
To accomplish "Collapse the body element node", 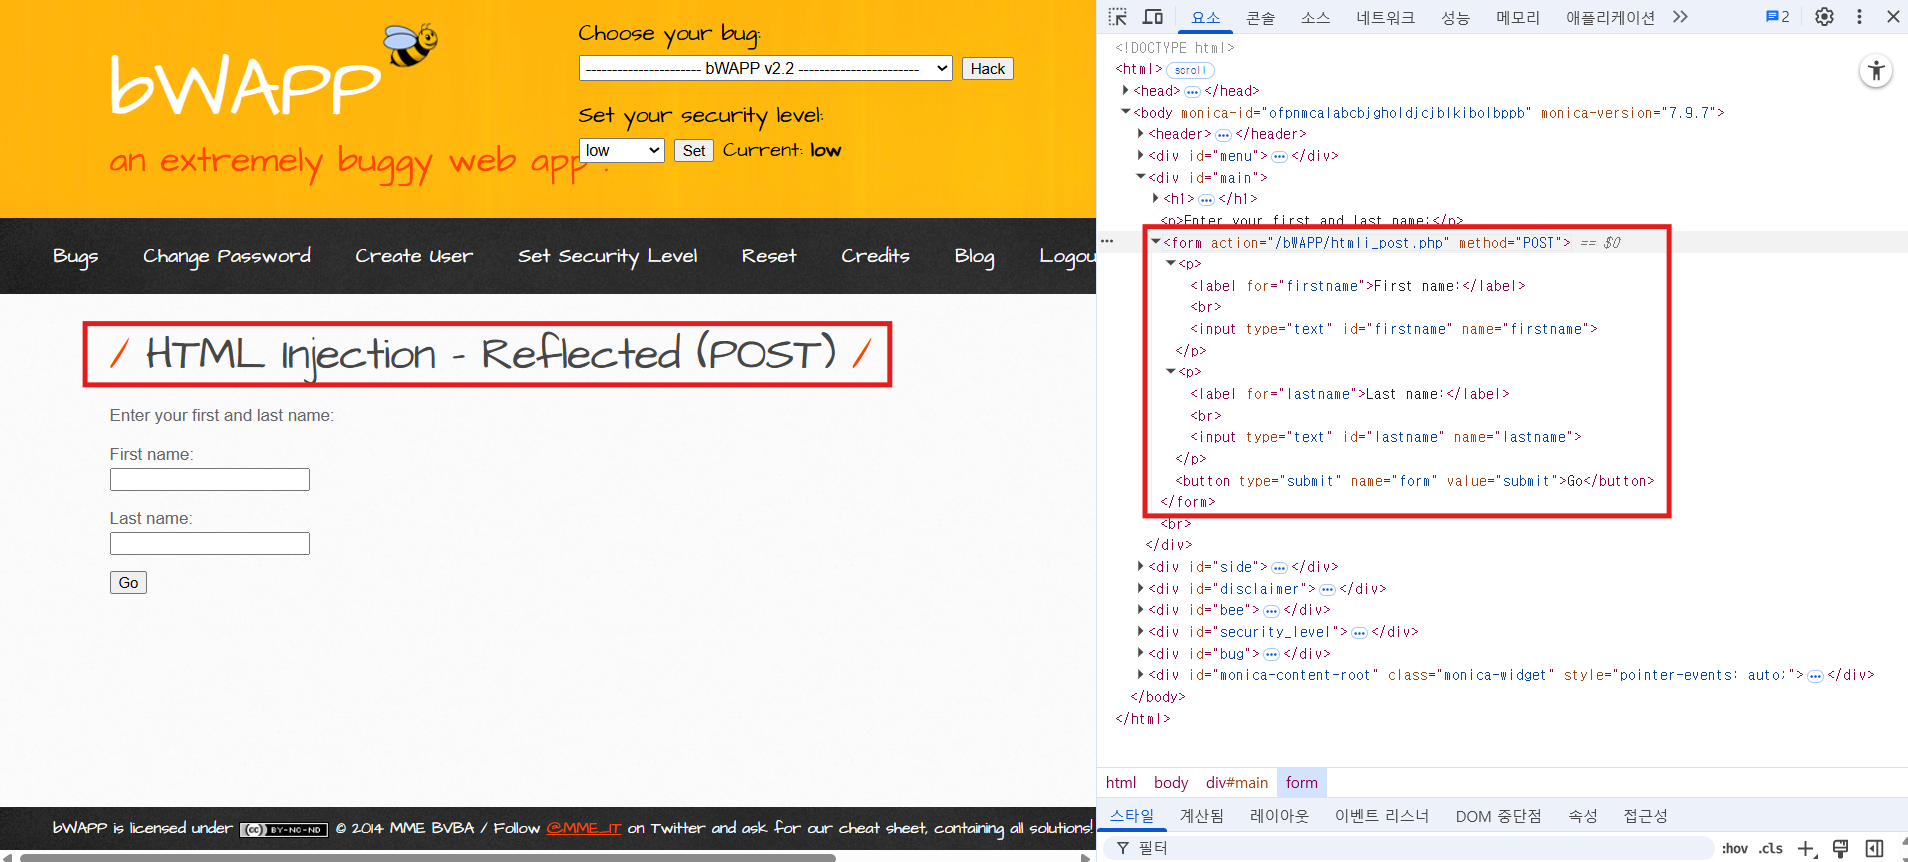I will click(1126, 112).
